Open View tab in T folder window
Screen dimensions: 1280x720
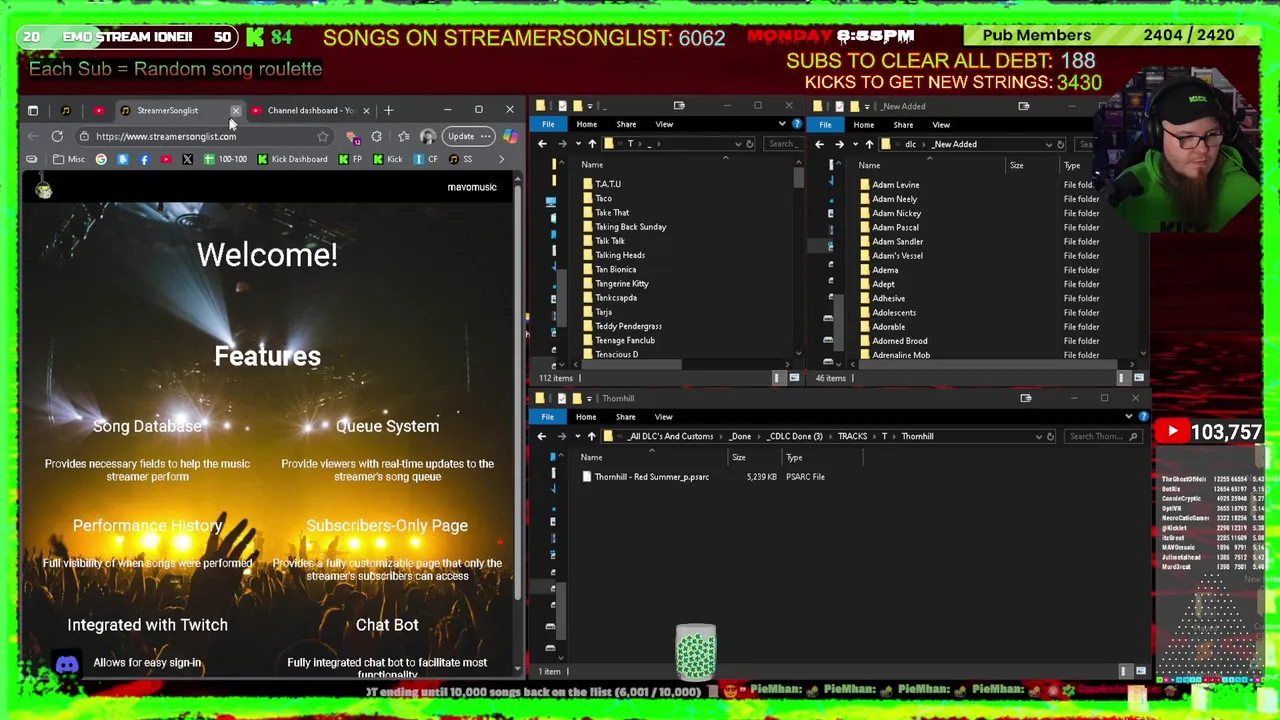pos(664,124)
